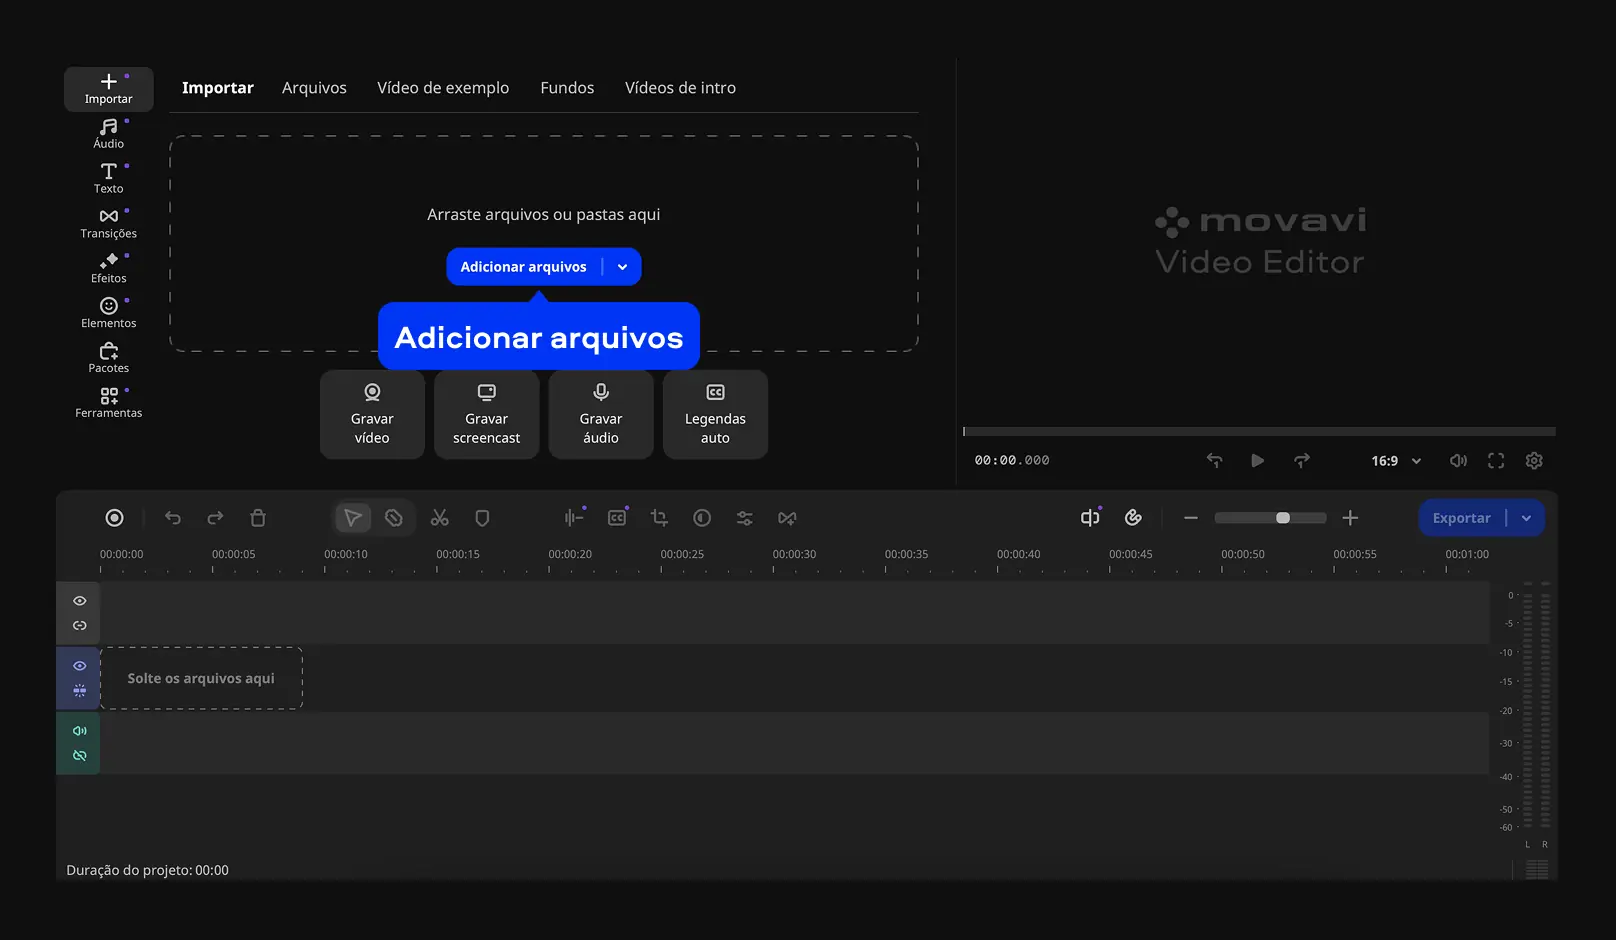Image resolution: width=1616 pixels, height=940 pixels.
Task: Open the Efeitos sidebar section
Action: coord(108,268)
